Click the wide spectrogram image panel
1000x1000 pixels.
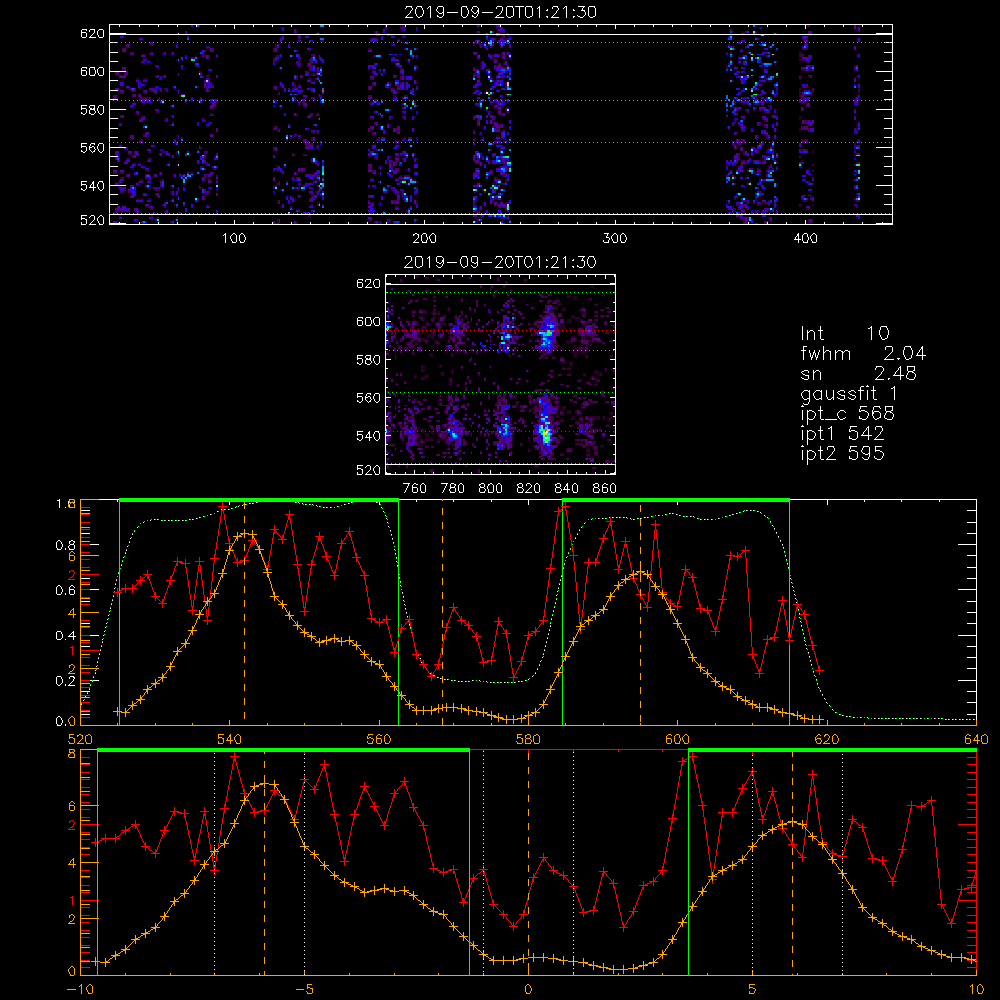(x=501, y=124)
